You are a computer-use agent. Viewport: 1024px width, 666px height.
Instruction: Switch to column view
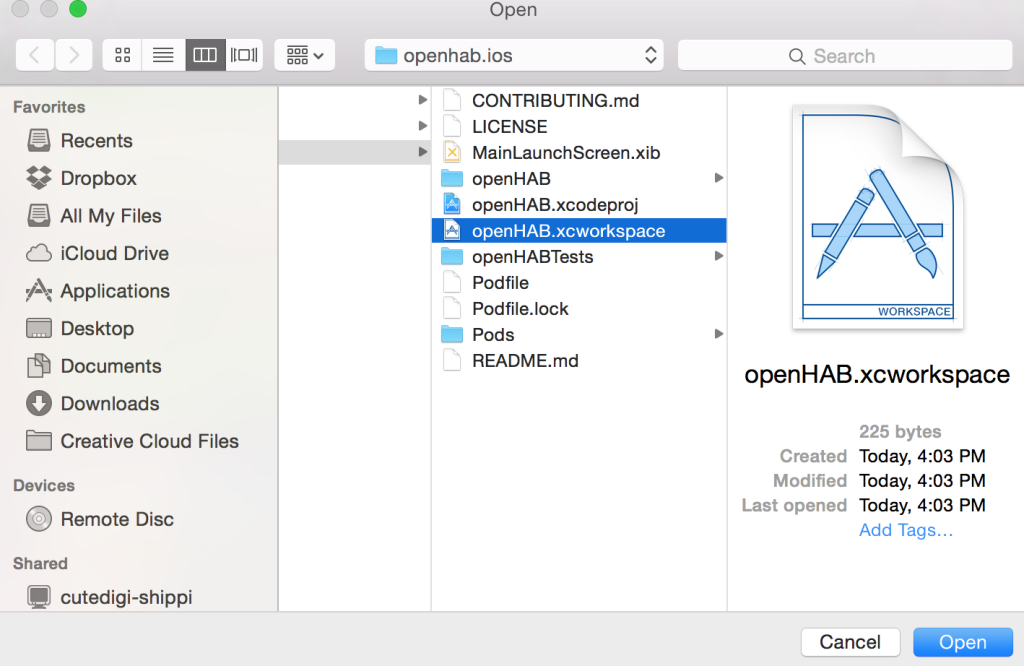click(x=205, y=55)
